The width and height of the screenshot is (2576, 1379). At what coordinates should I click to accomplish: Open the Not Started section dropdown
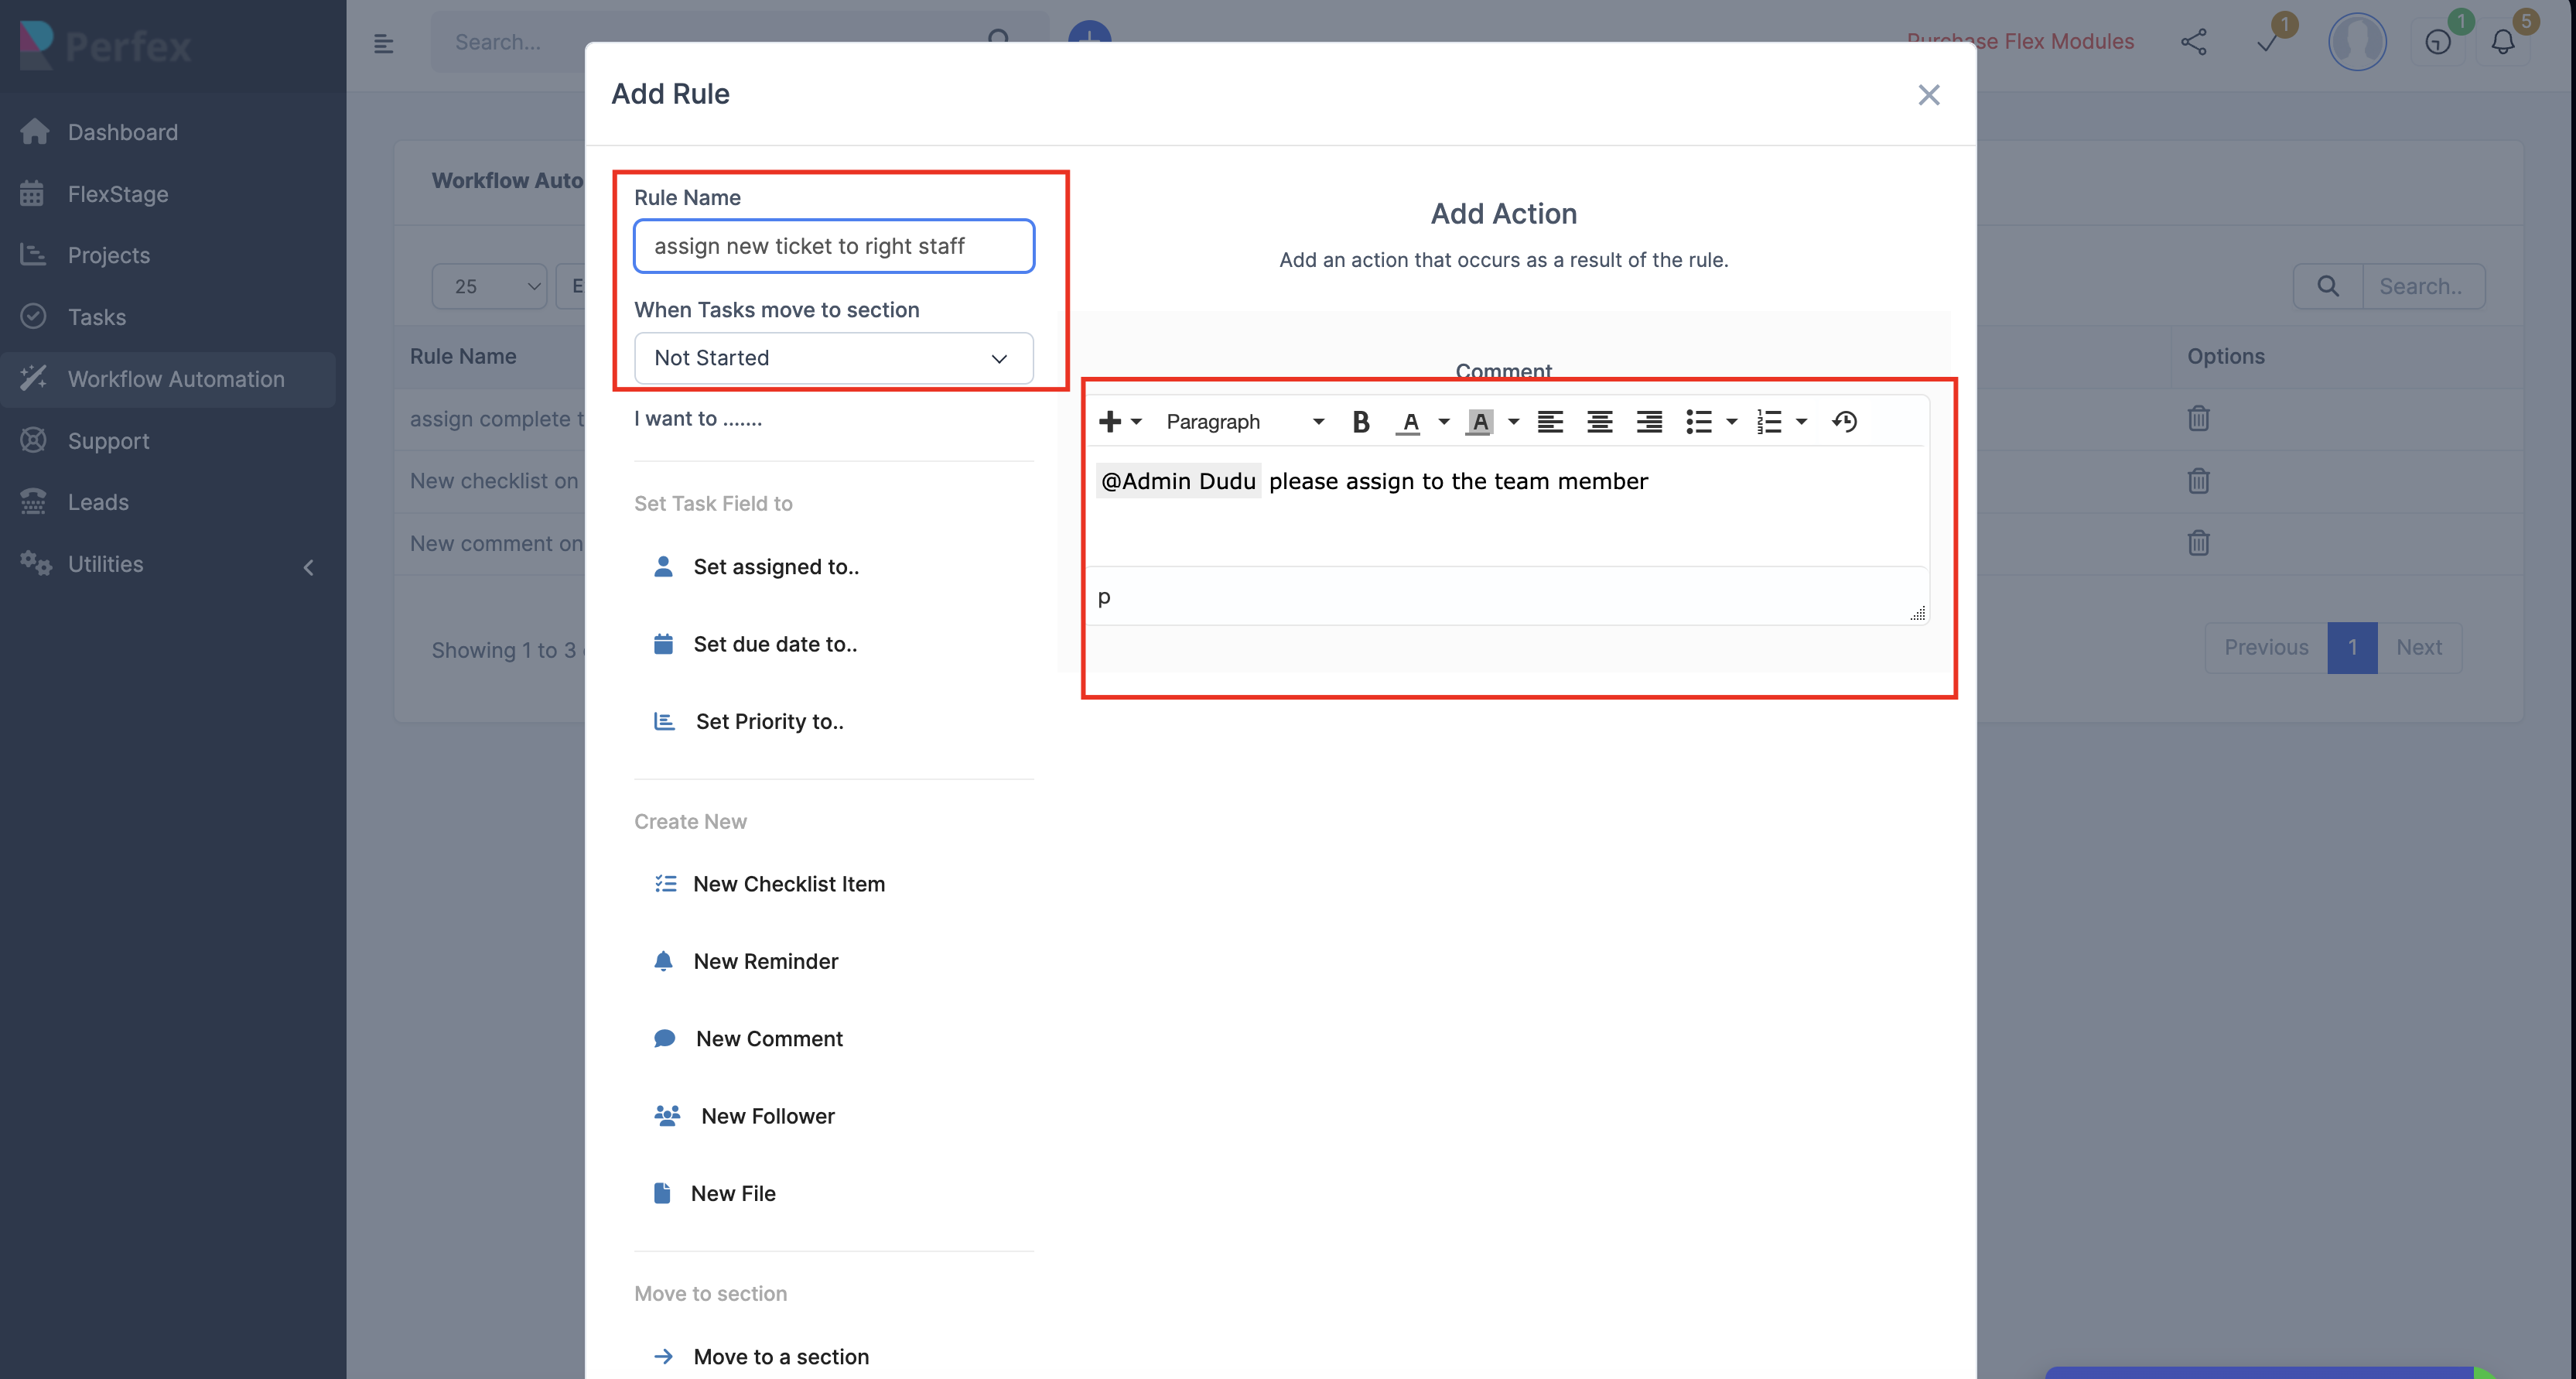pos(833,358)
